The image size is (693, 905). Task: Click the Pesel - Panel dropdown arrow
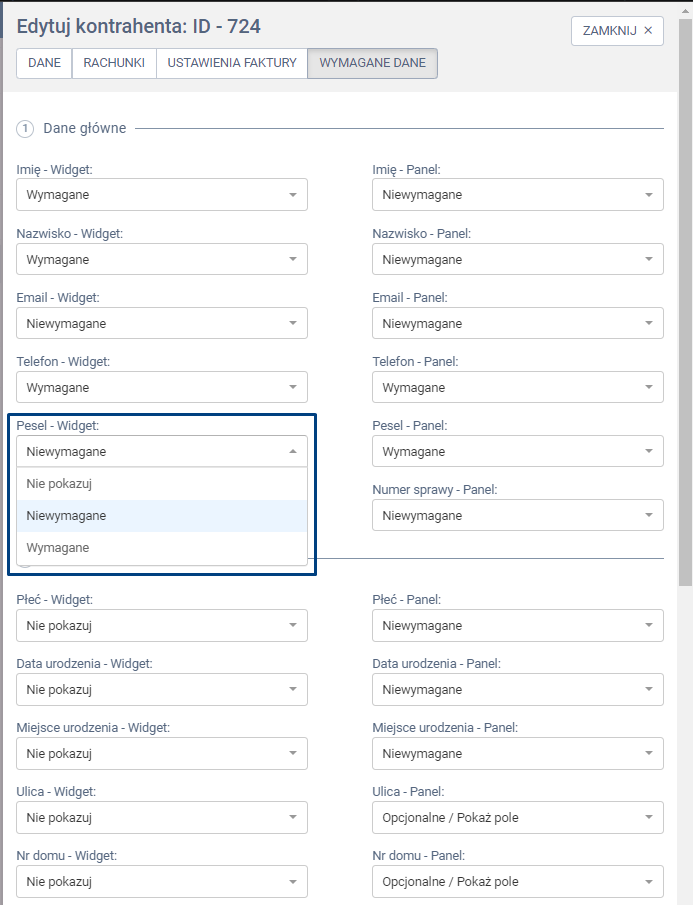tap(649, 451)
